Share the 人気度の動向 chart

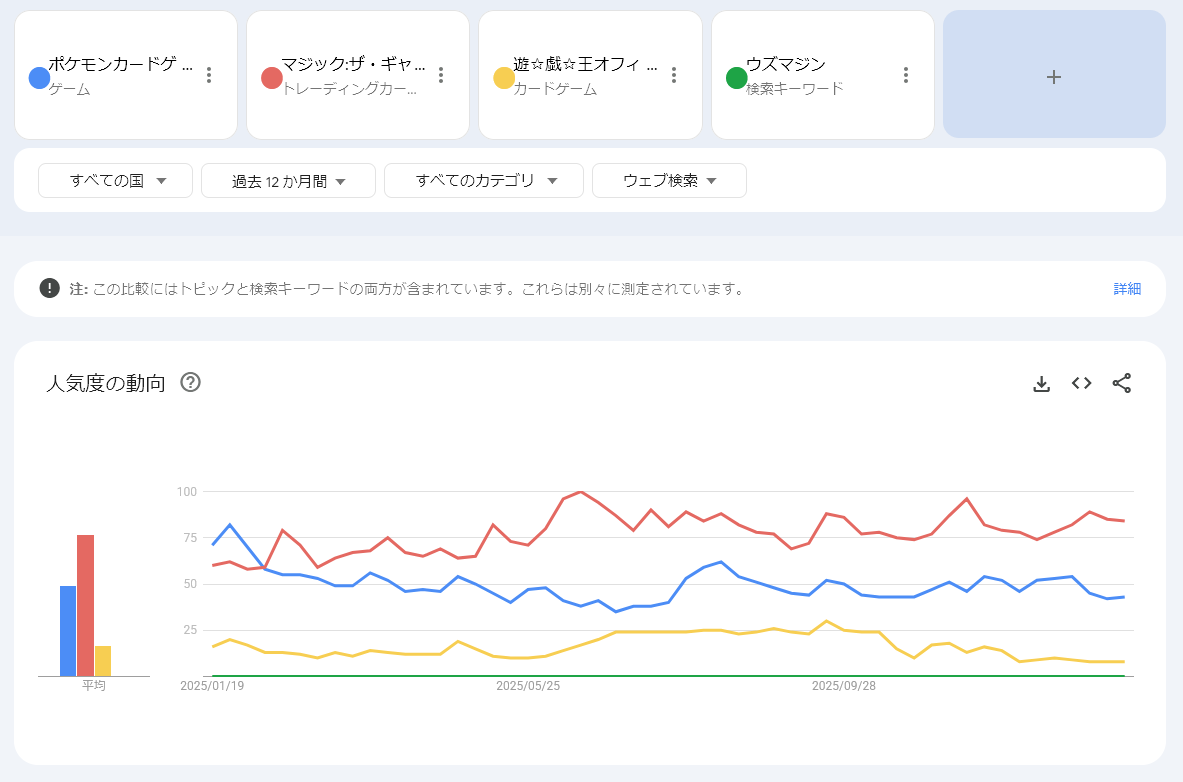tap(1121, 383)
